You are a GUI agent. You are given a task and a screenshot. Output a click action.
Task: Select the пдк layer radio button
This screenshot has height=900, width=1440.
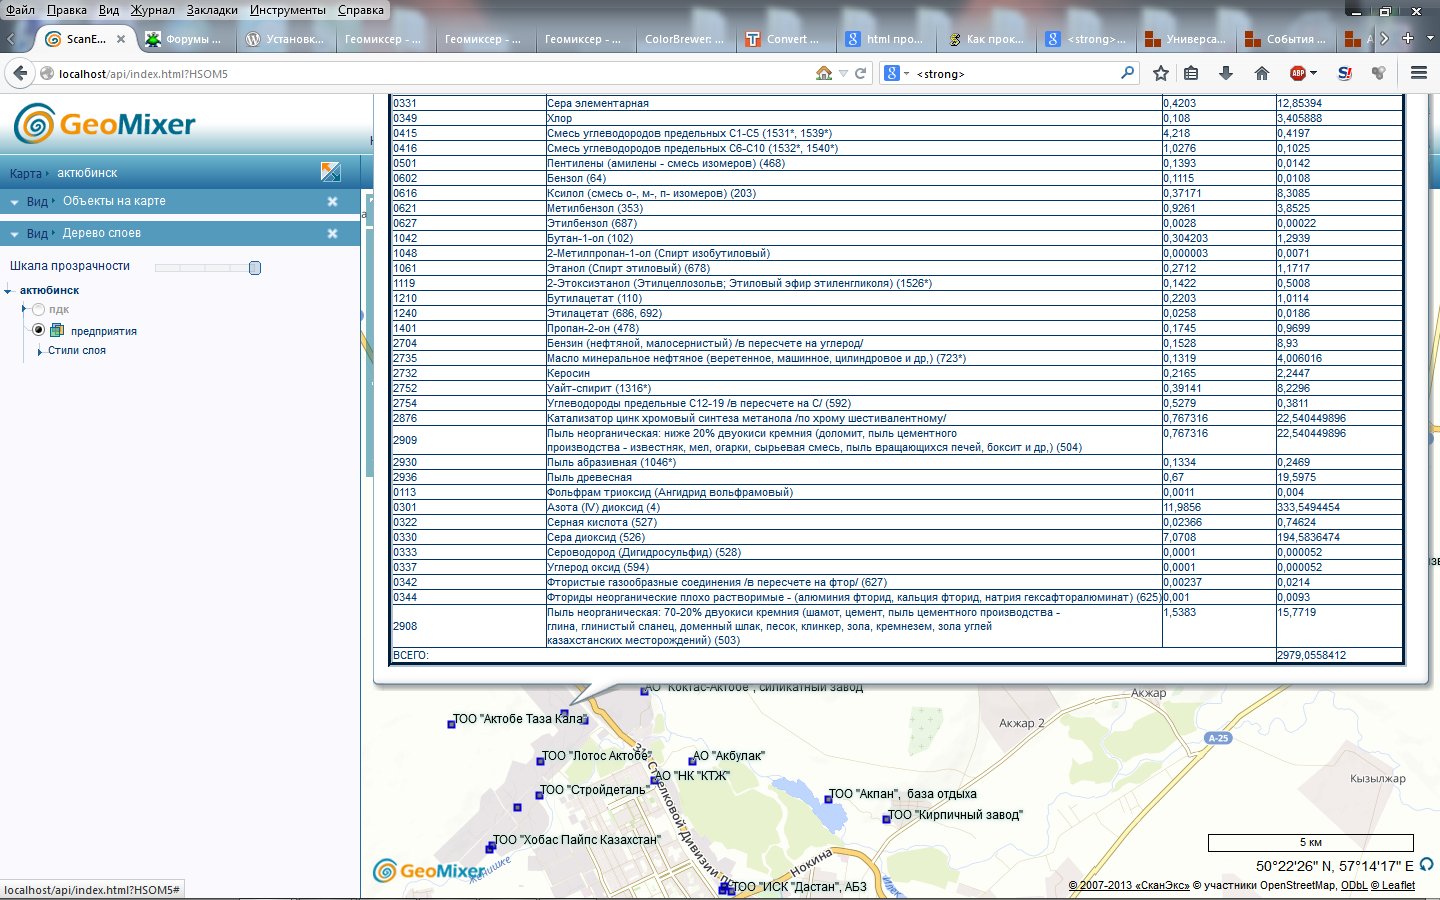click(x=39, y=310)
